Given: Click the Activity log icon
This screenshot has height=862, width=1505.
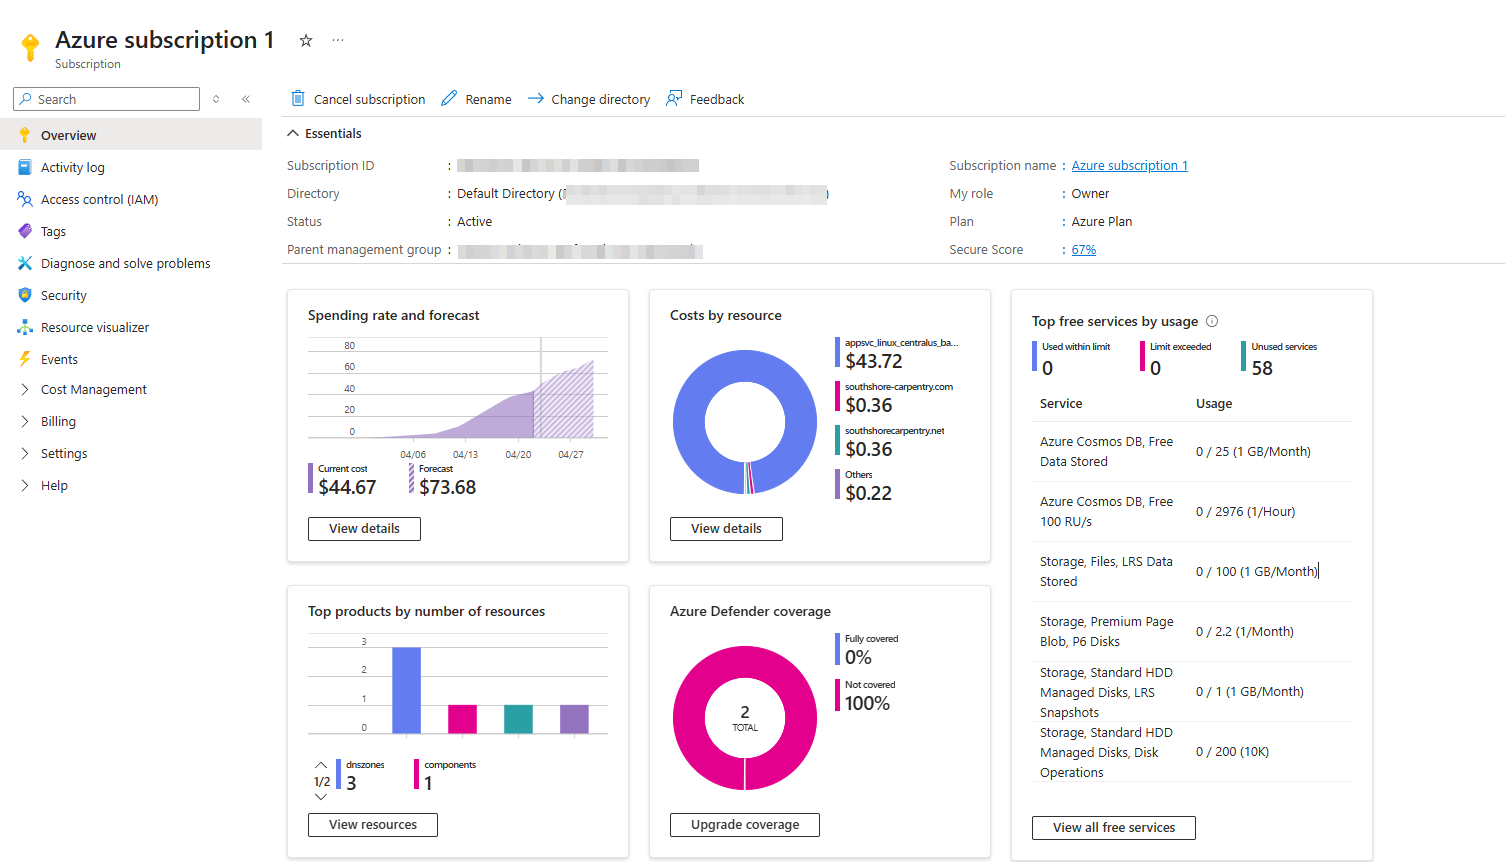Looking at the screenshot, I should [x=25, y=167].
